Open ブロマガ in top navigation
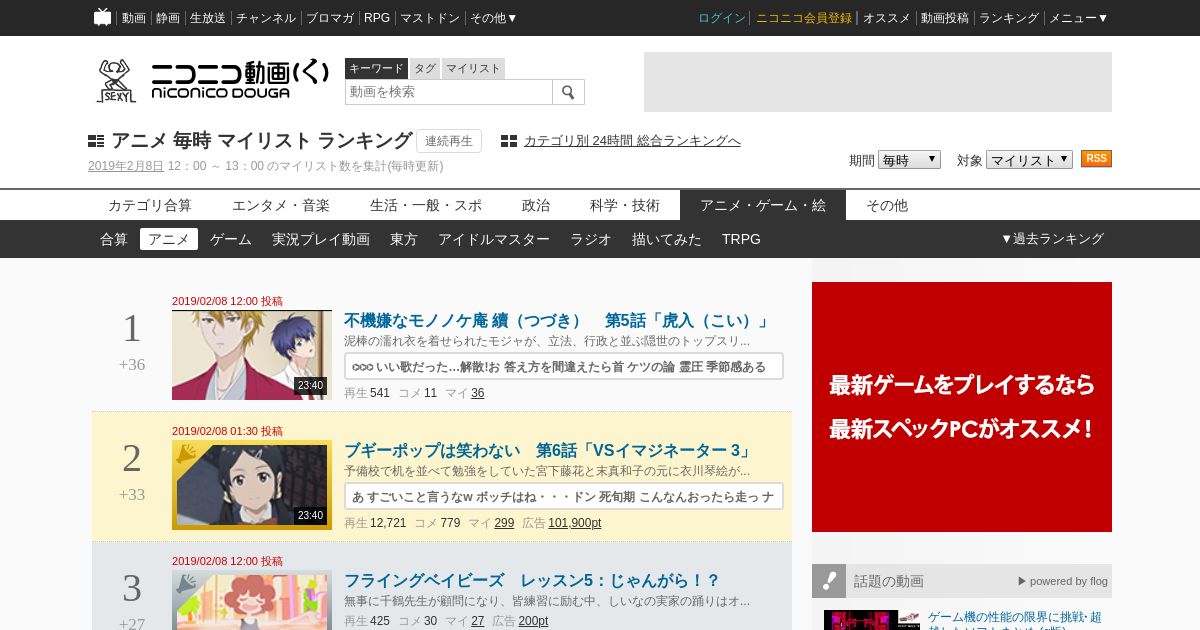The height and width of the screenshot is (630, 1200). click(330, 18)
